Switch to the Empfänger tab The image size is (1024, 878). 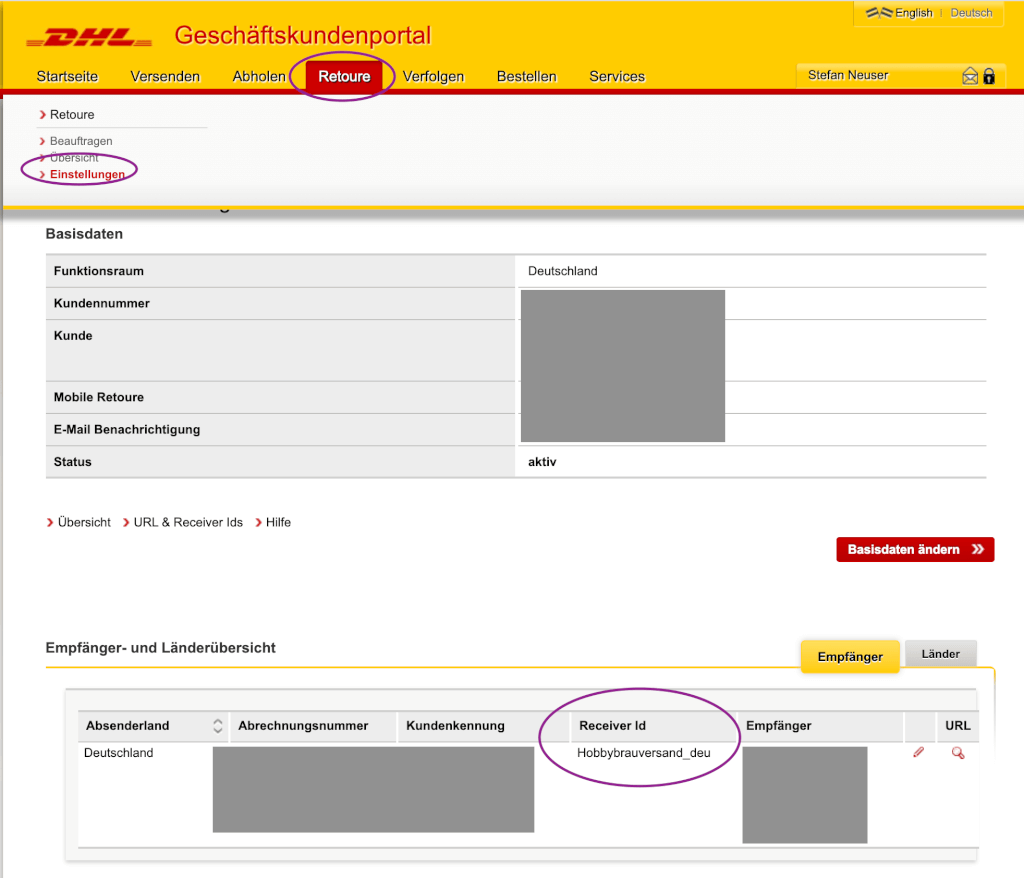pyautogui.click(x=850, y=657)
